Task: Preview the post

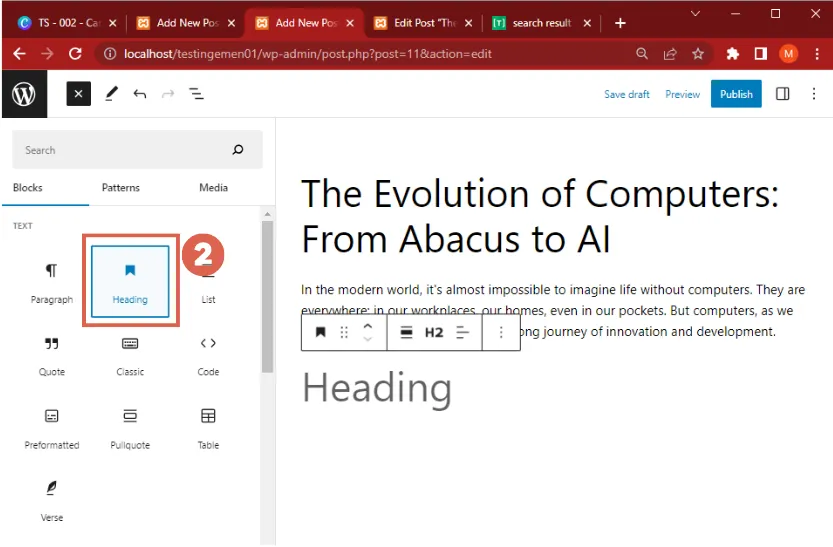Action: pos(682,95)
